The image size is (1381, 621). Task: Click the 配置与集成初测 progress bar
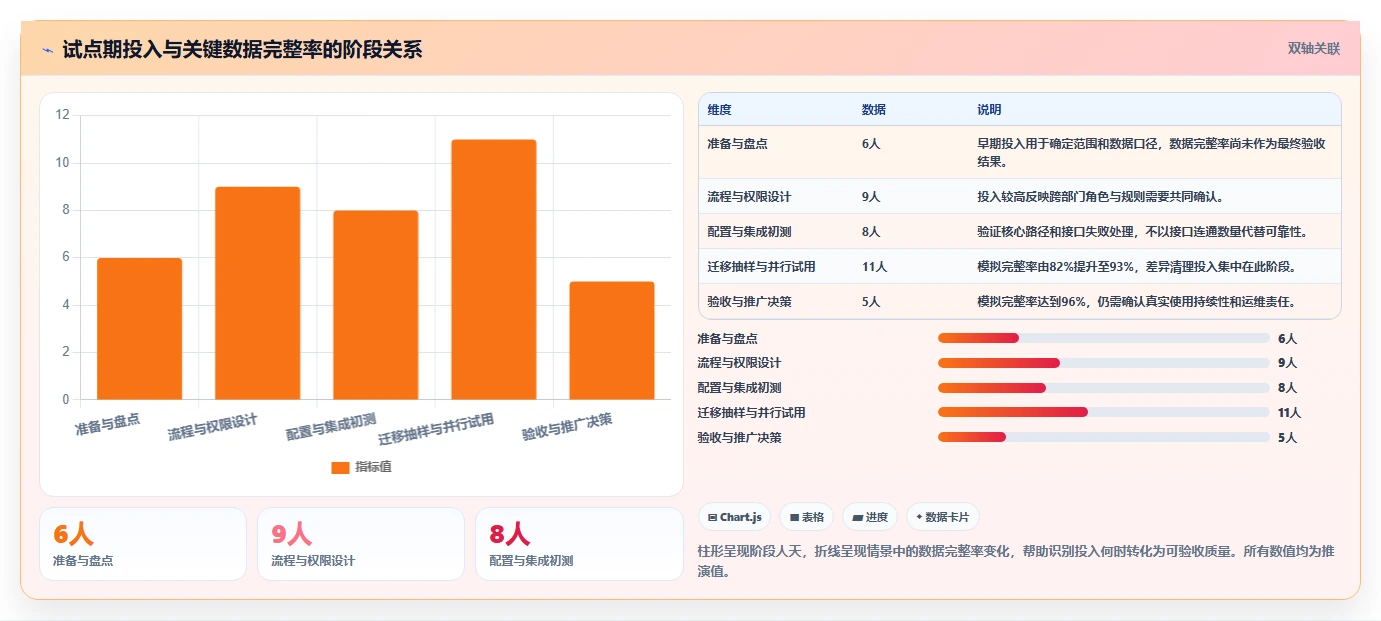click(x=1104, y=388)
